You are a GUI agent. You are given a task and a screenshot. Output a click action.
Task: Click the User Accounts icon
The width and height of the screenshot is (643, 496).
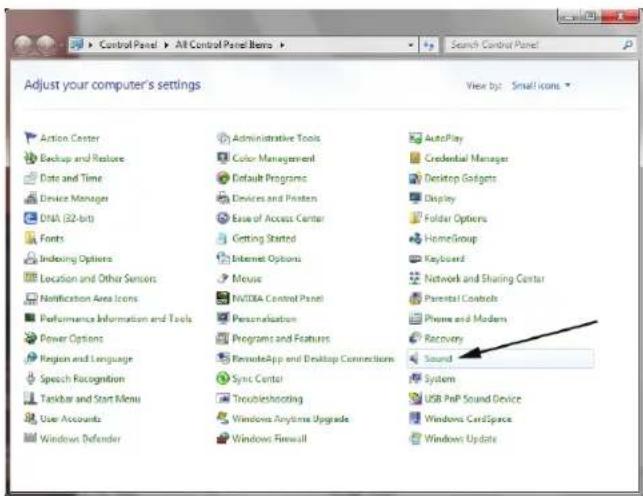click(x=30, y=419)
